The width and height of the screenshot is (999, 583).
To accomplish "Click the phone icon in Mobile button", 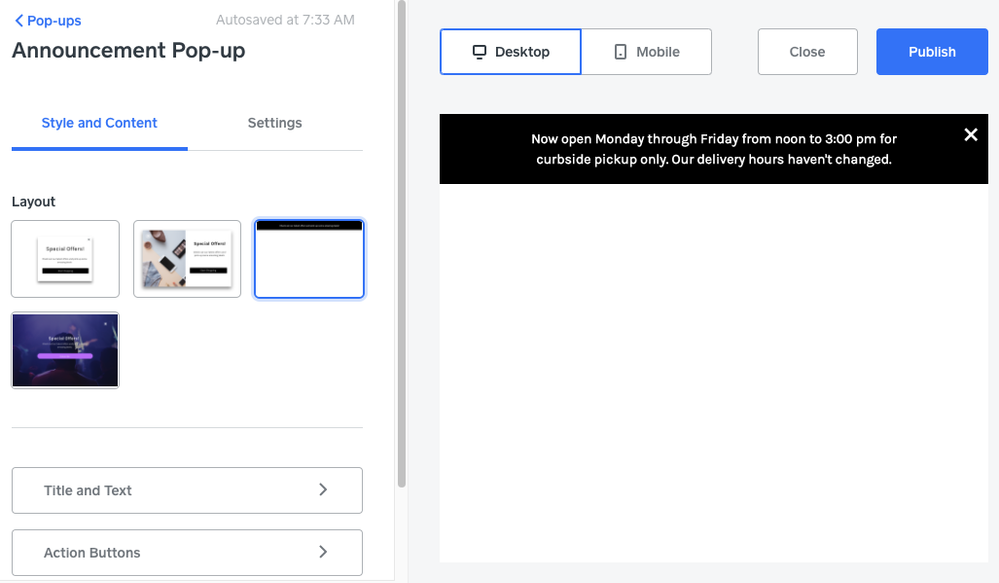I will point(620,52).
